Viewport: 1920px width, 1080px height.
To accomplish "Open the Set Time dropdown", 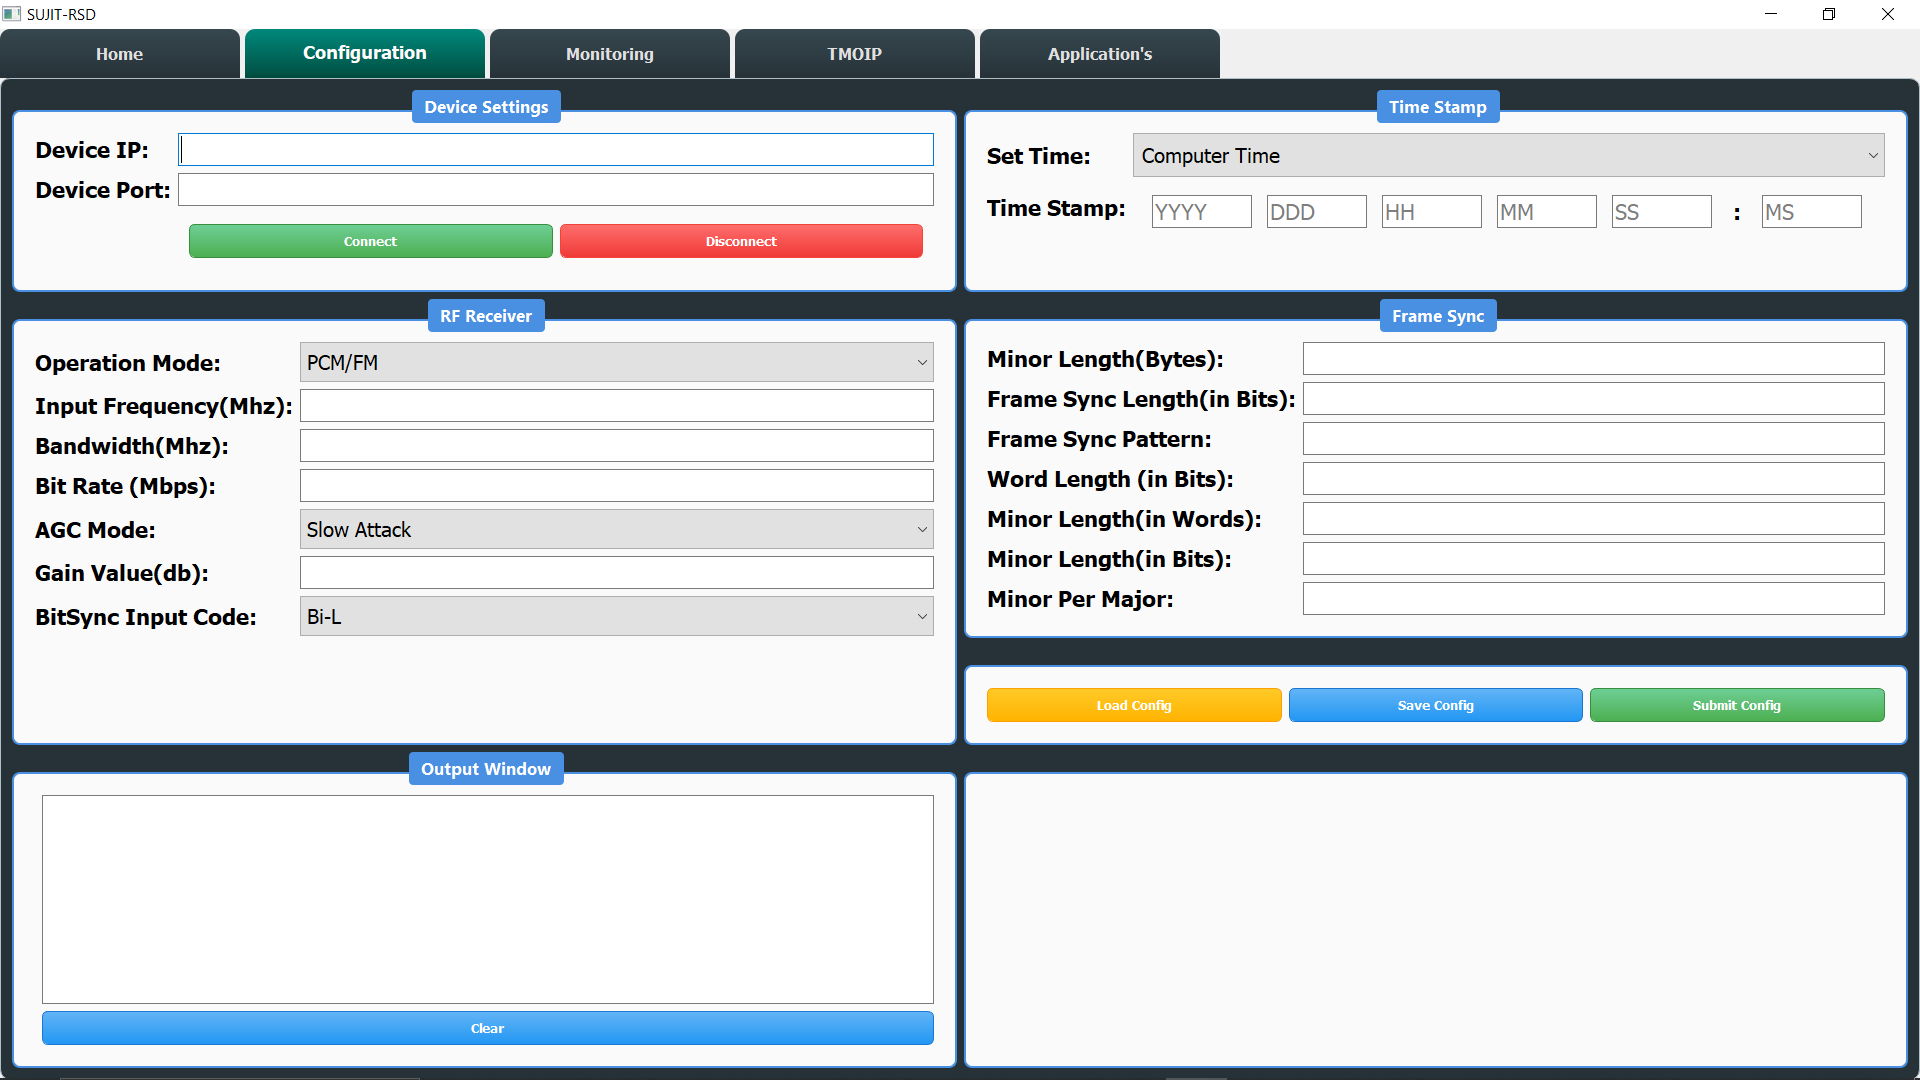I will point(1508,156).
